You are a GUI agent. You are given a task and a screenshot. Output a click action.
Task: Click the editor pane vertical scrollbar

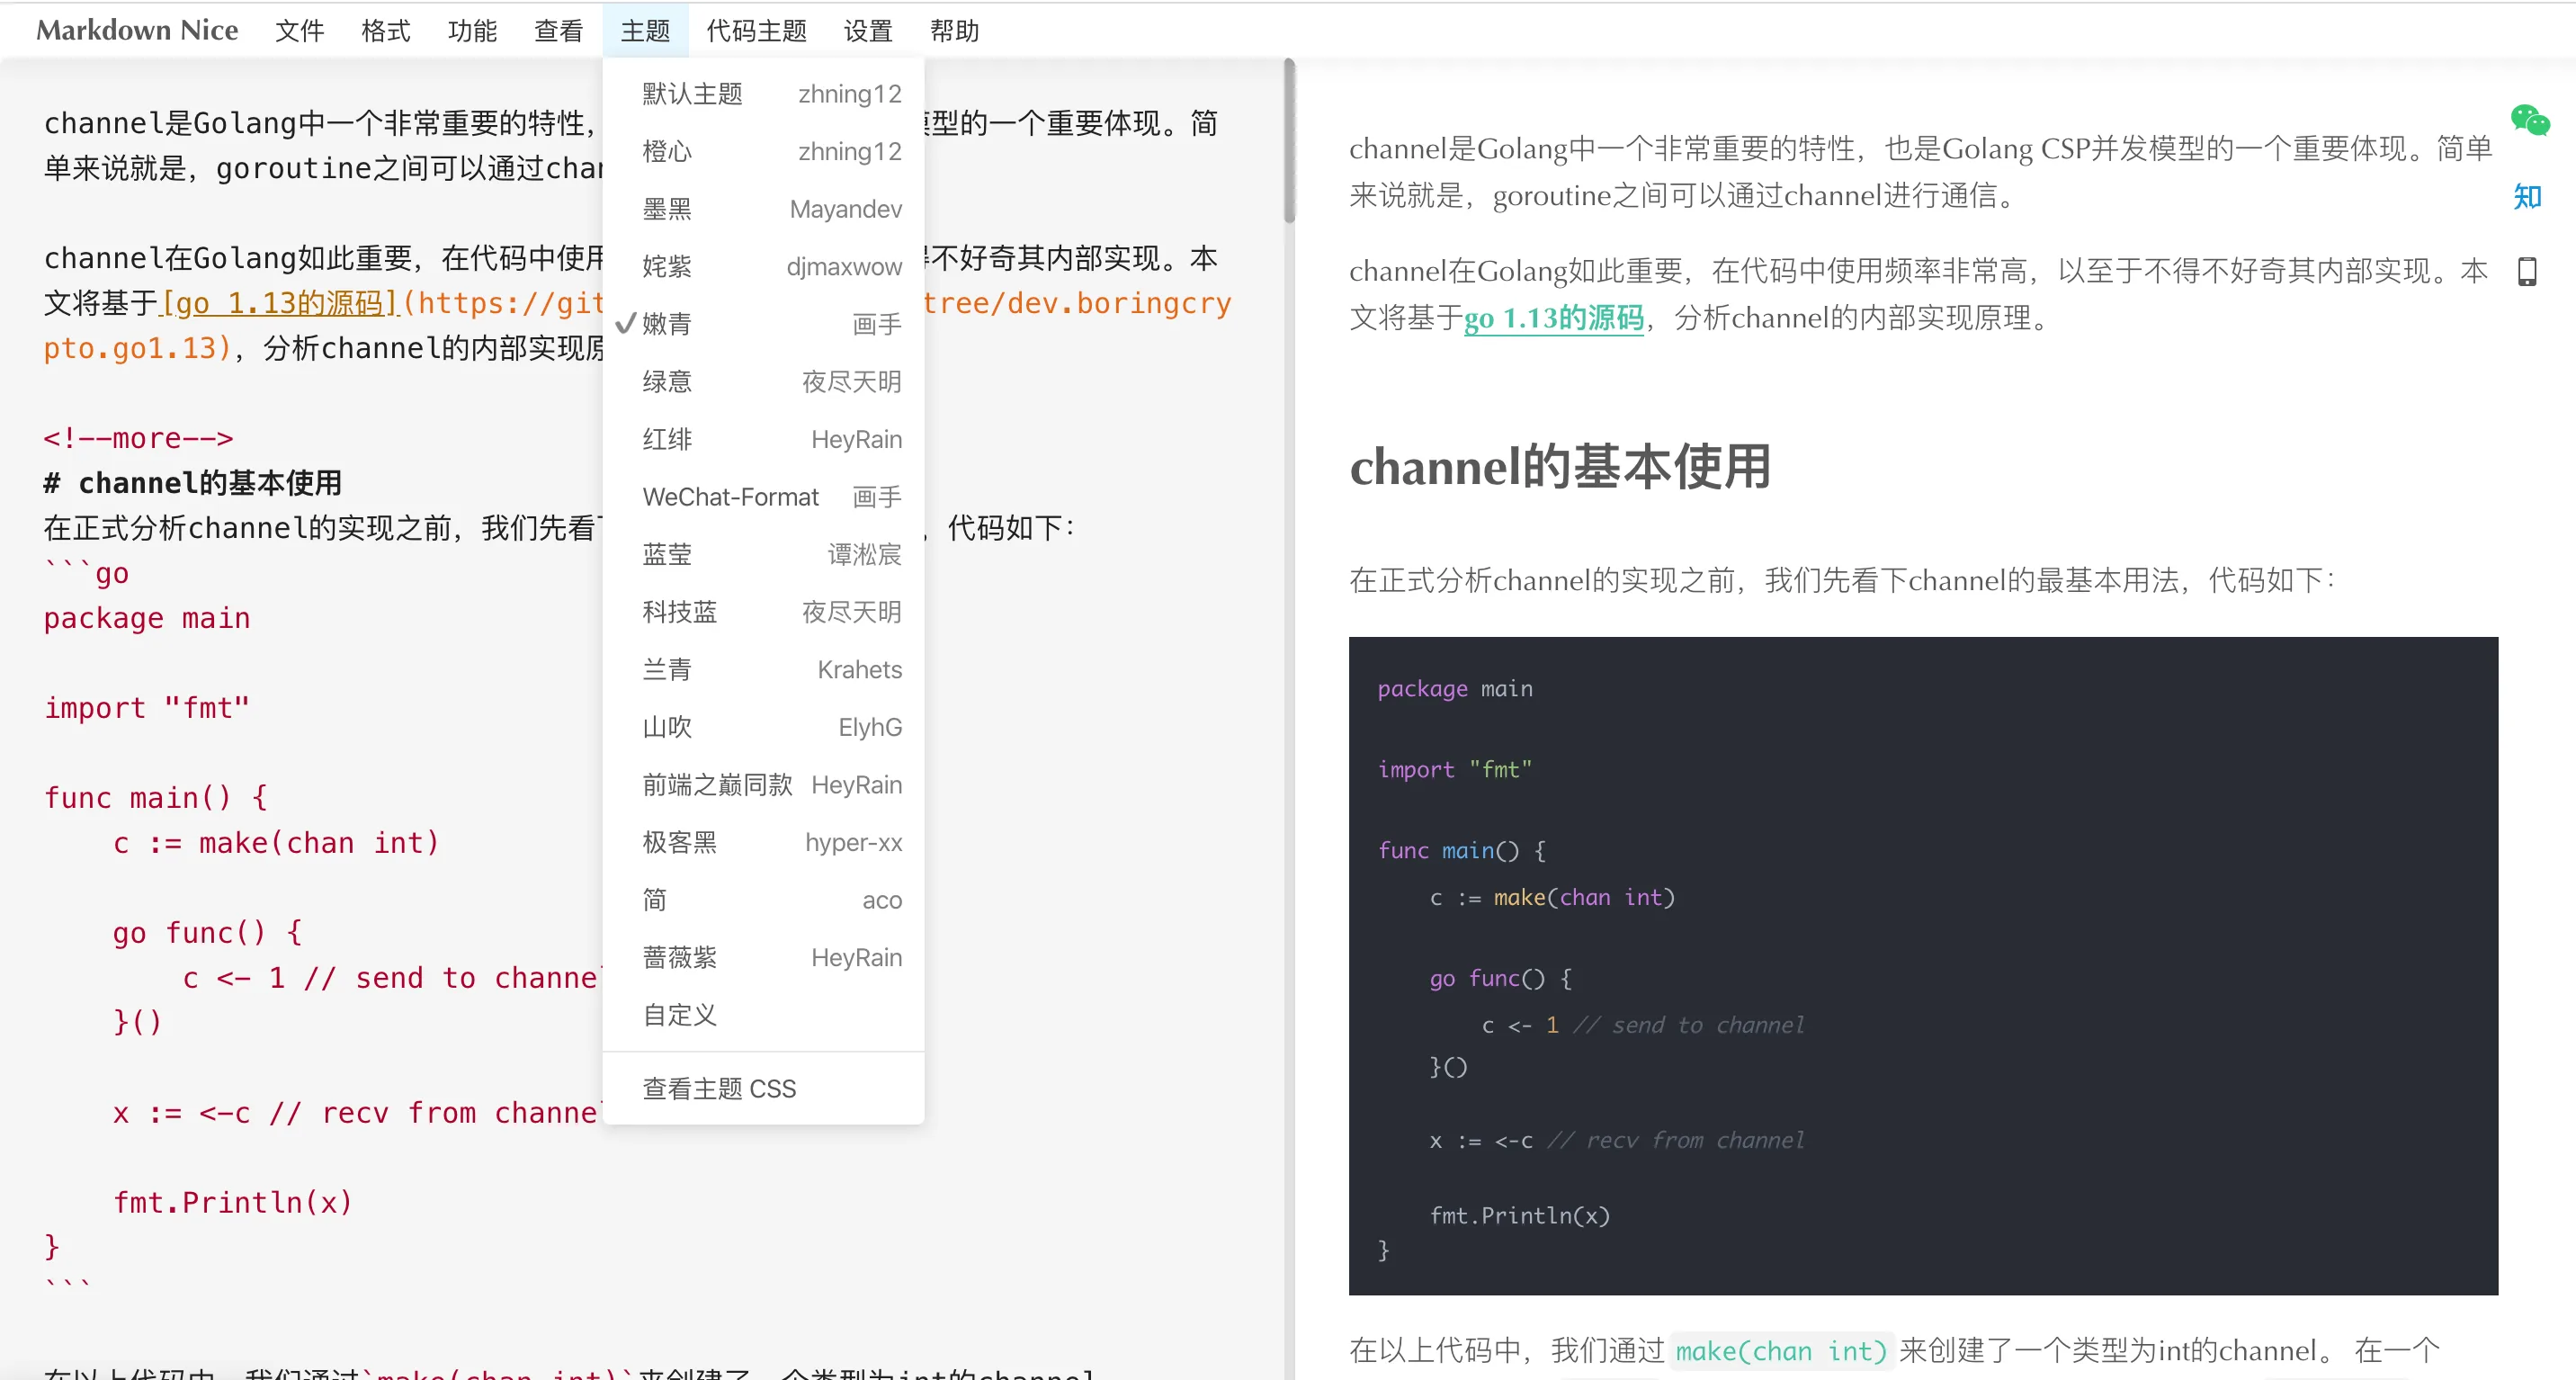(x=1289, y=141)
